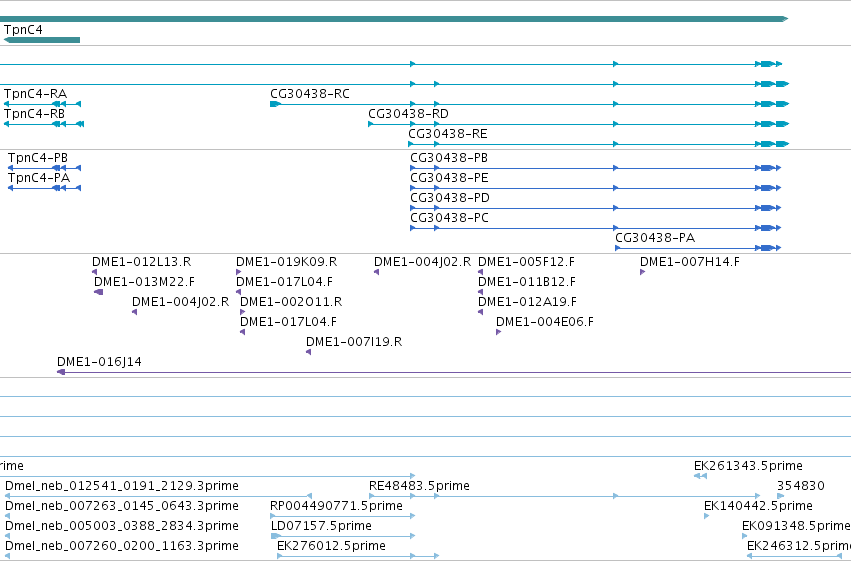Select the DME1-002O11.R feature
The width and height of the screenshot is (851, 561).
pyautogui.click(x=291, y=302)
